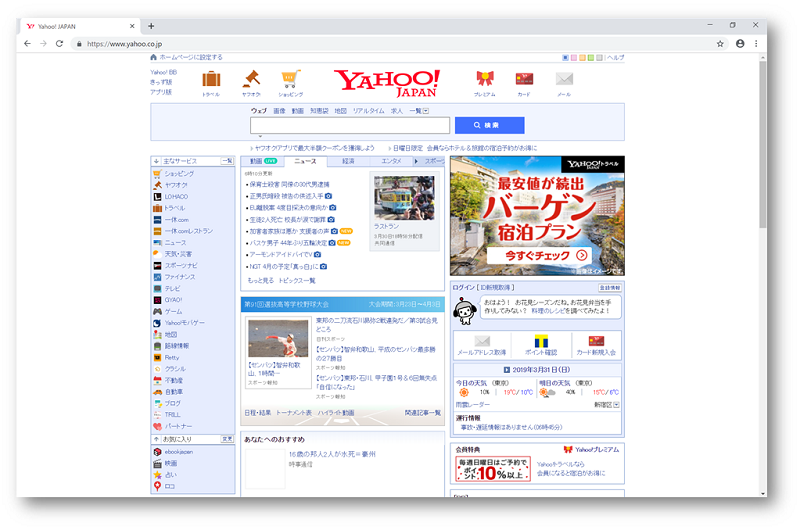The width and height of the screenshot is (800, 530).
Task: Expand the 一覧 dropdown in search categories
Action: point(426,111)
